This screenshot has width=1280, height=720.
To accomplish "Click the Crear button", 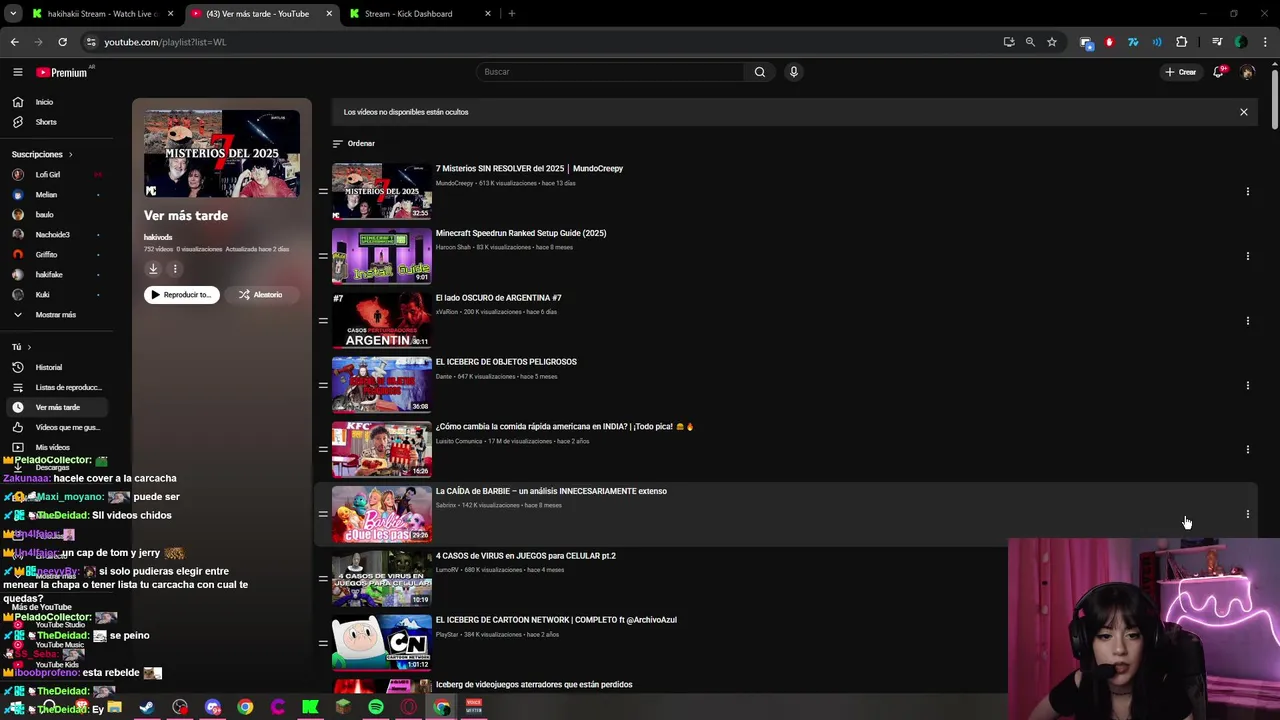I will pos(1180,72).
